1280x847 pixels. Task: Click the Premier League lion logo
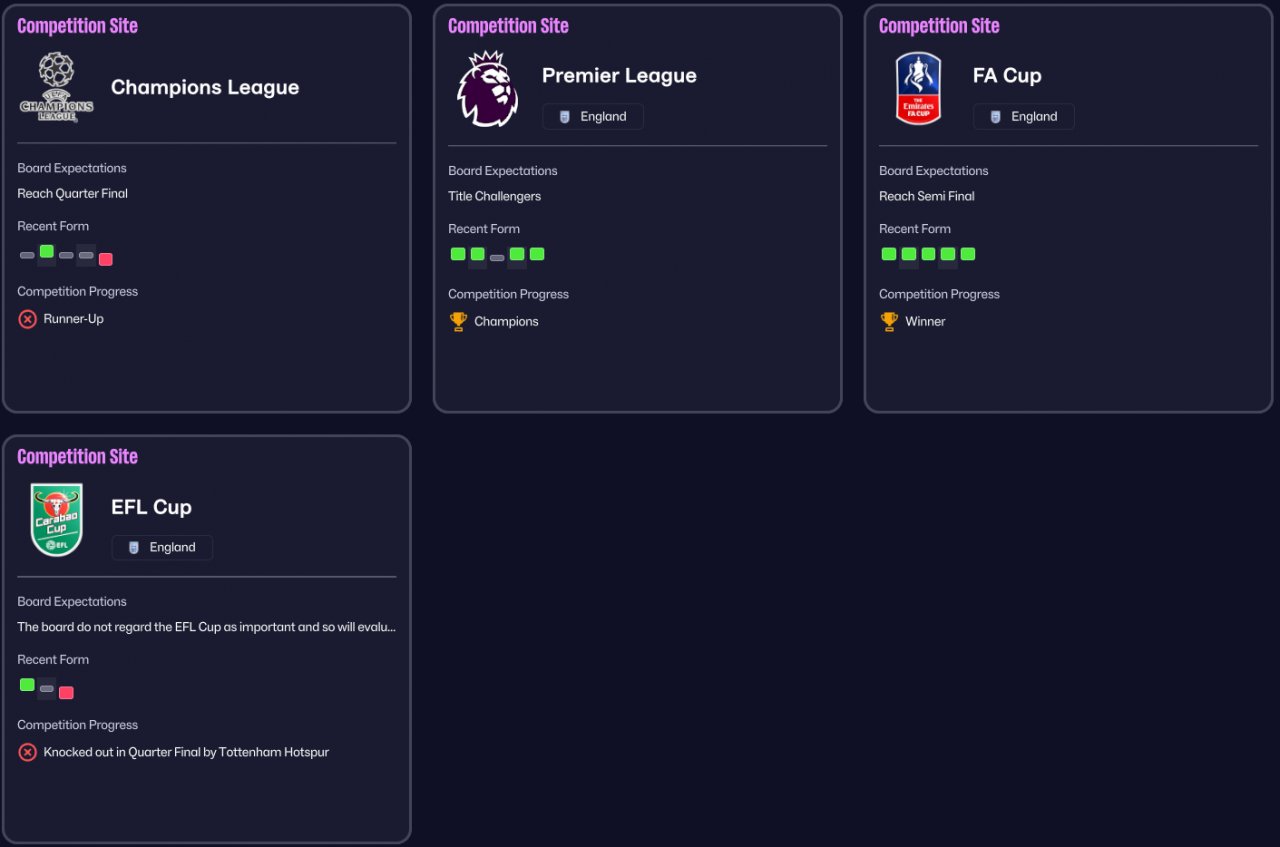point(487,88)
